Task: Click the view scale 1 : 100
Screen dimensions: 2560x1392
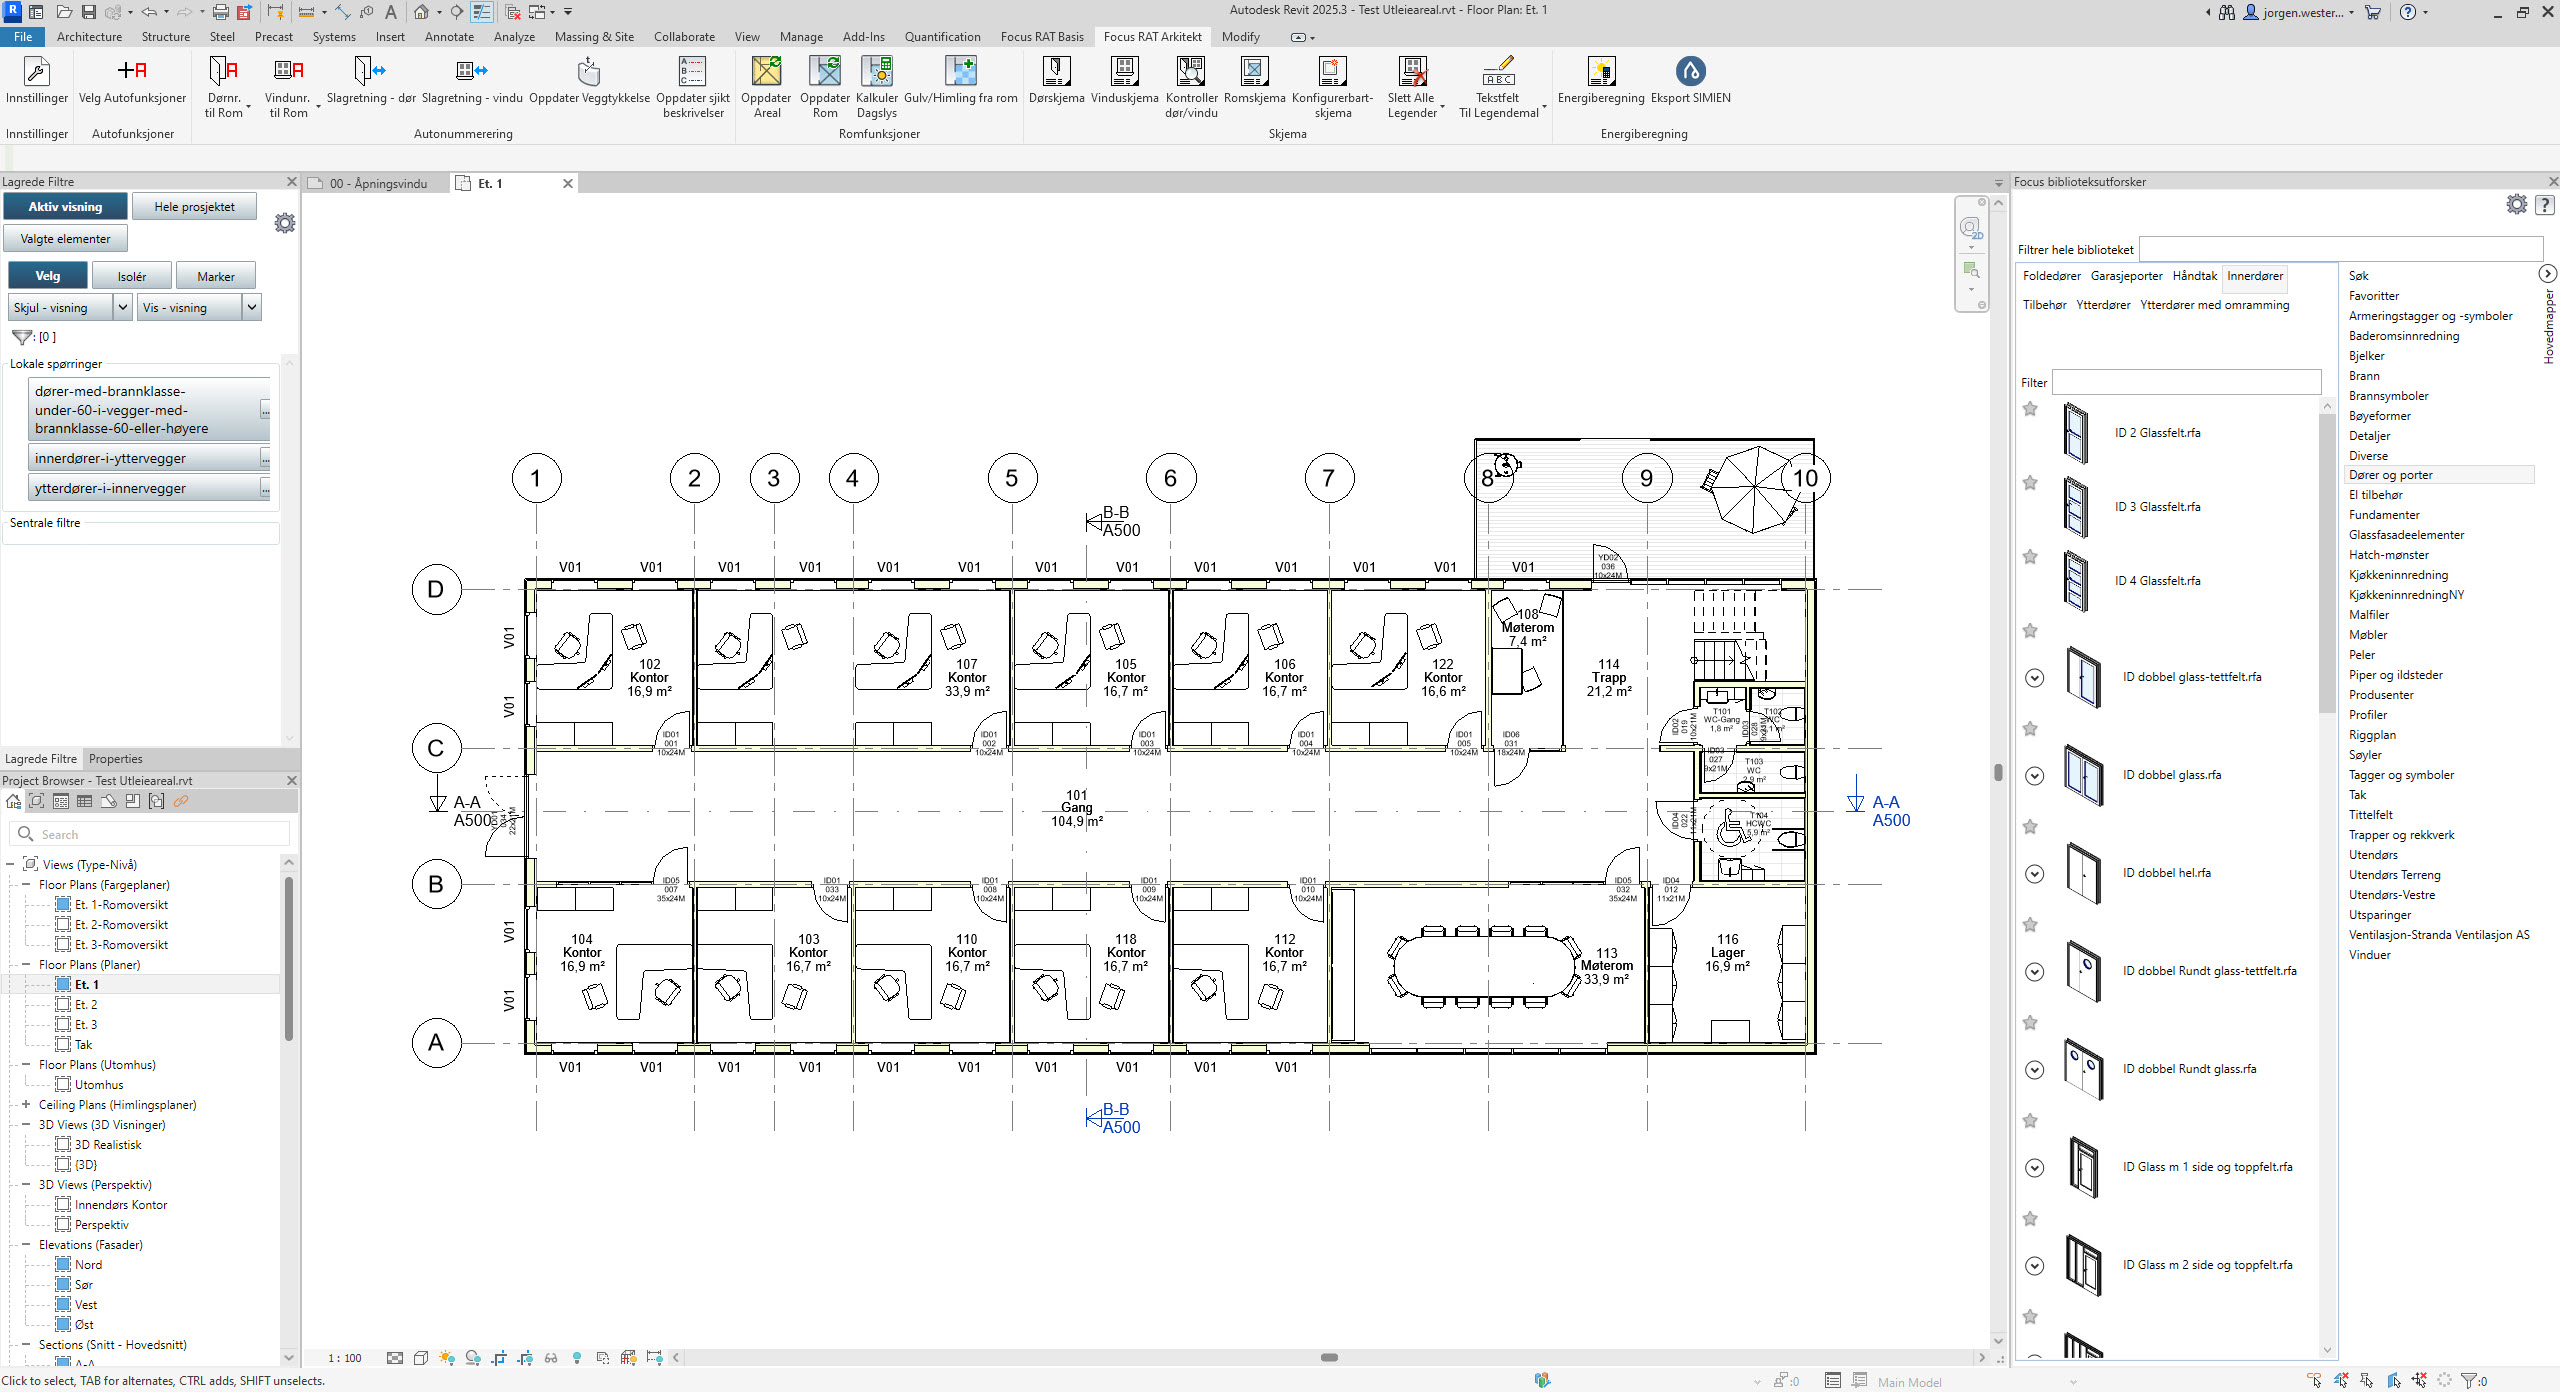Action: (345, 1357)
